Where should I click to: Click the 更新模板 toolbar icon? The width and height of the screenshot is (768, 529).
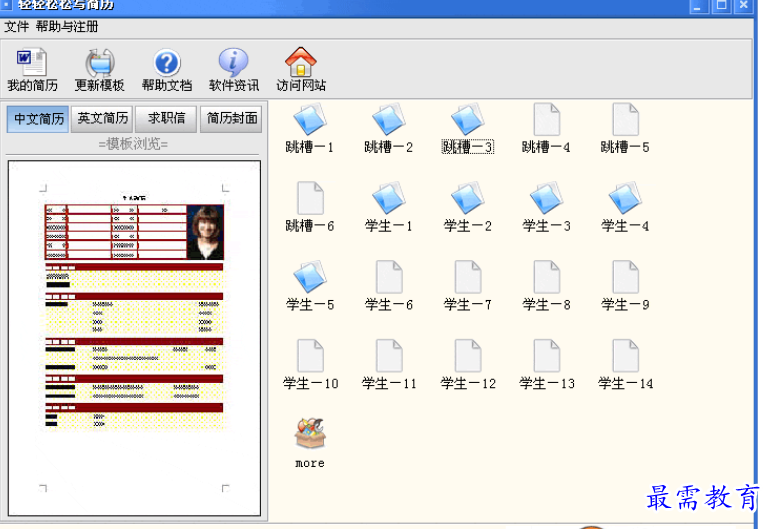[x=100, y=63]
